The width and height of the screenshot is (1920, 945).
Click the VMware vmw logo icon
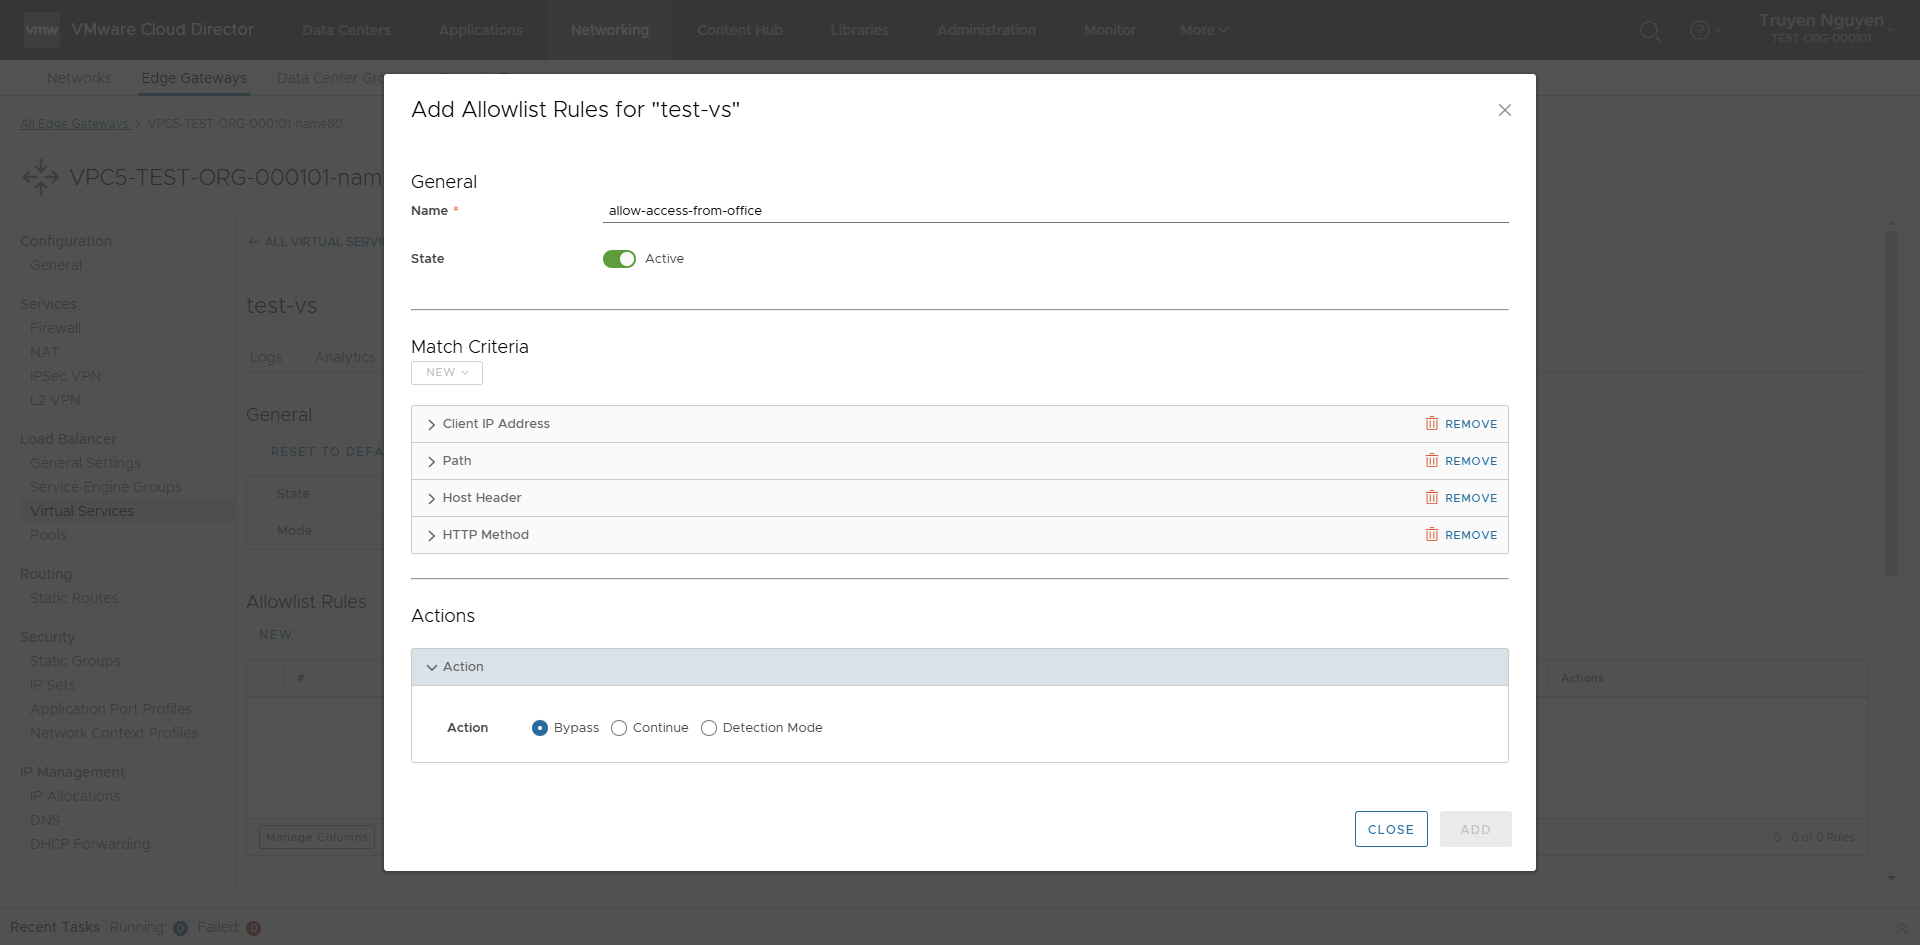pos(42,30)
